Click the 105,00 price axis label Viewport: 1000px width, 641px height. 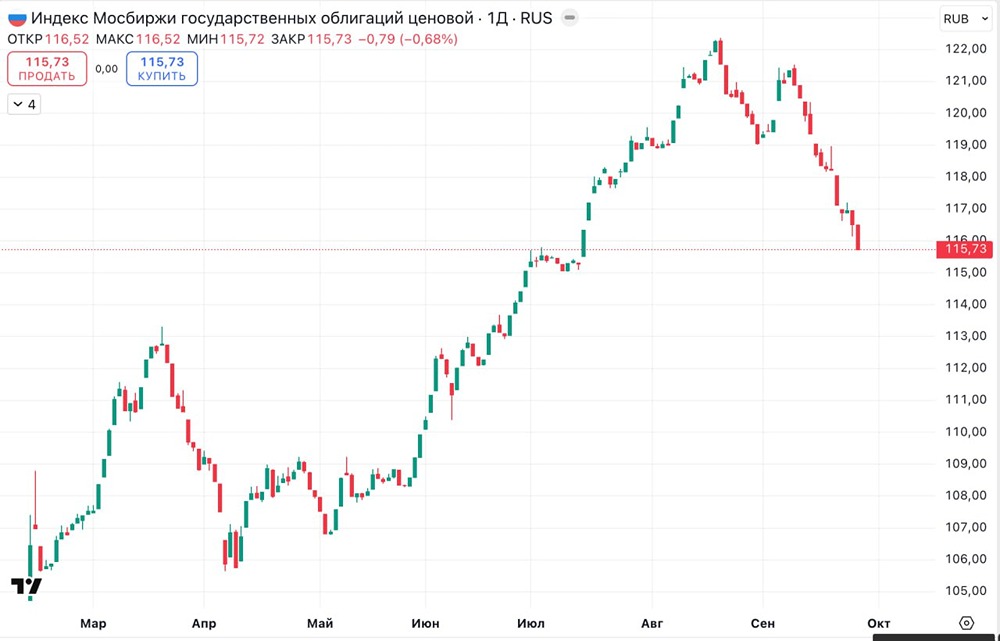[966, 591]
